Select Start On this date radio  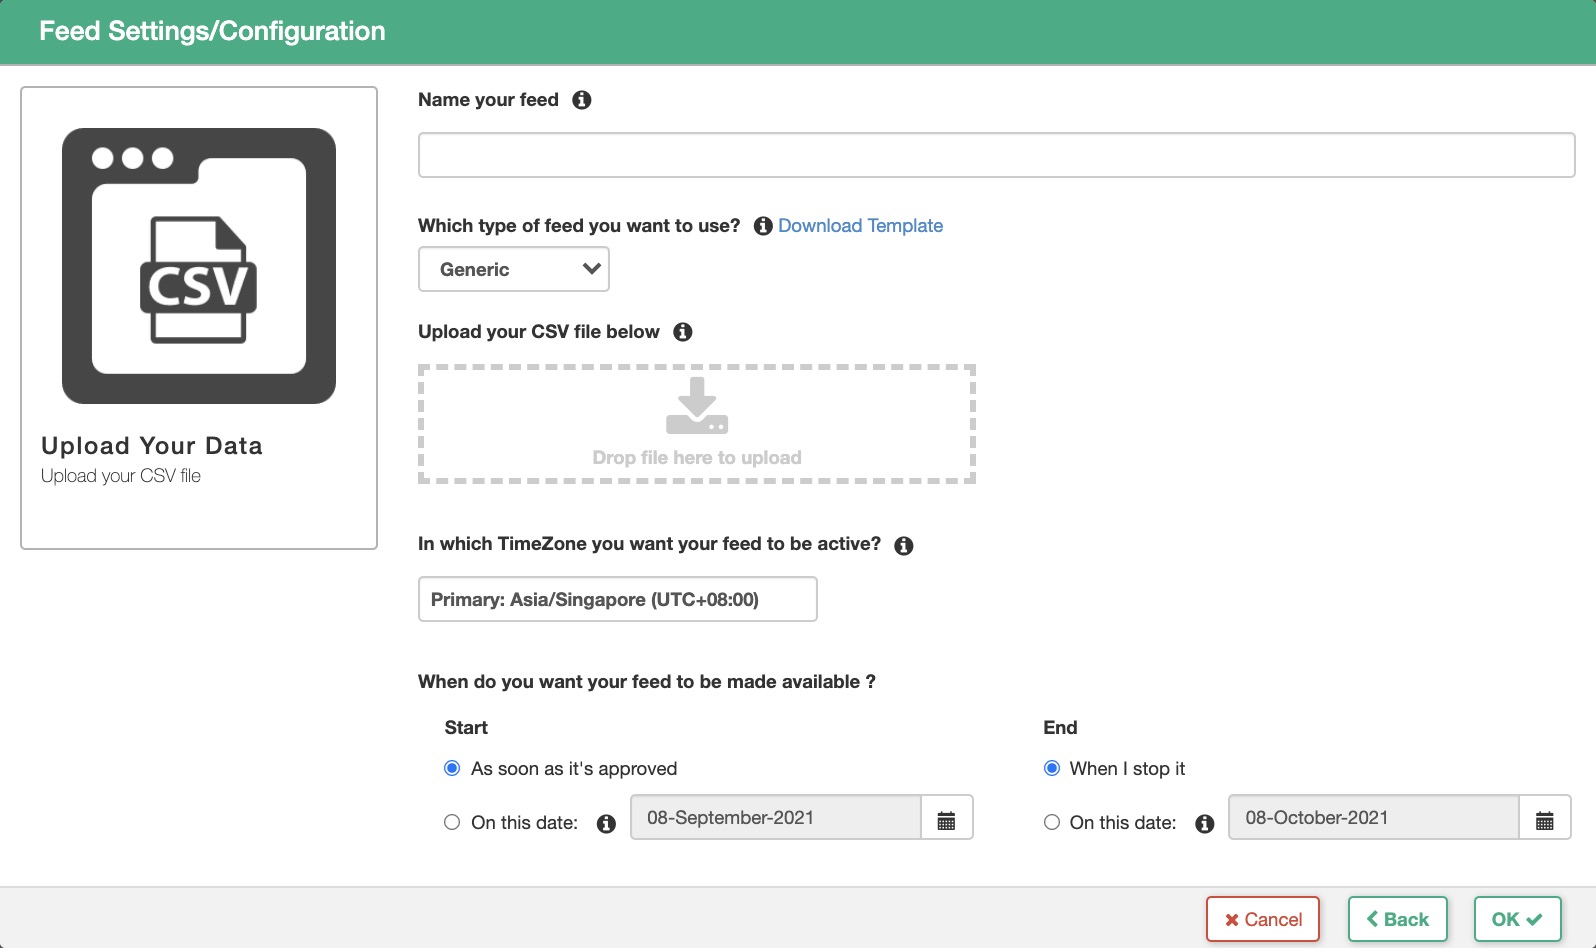(x=452, y=822)
